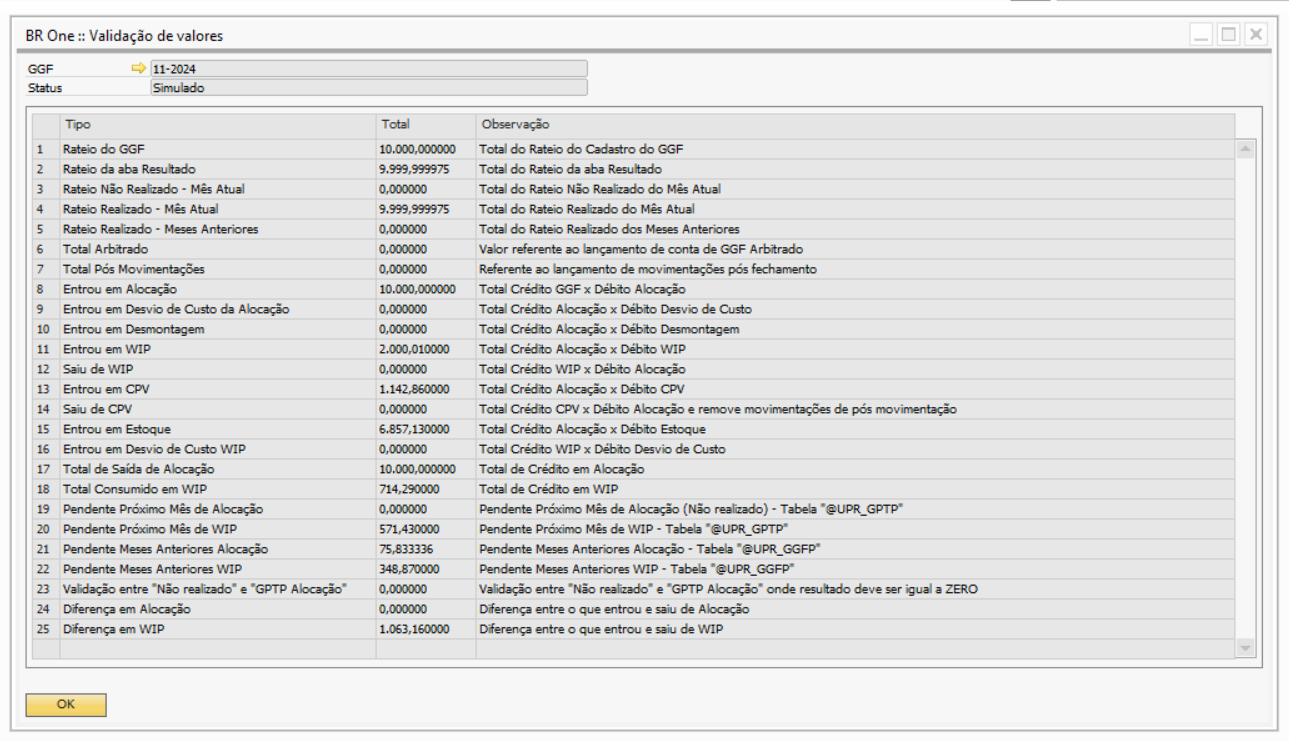Select 'Pendente Meses Anteriores Alocação' Tipo cell
The height and width of the screenshot is (741, 1289).
(x=218, y=549)
